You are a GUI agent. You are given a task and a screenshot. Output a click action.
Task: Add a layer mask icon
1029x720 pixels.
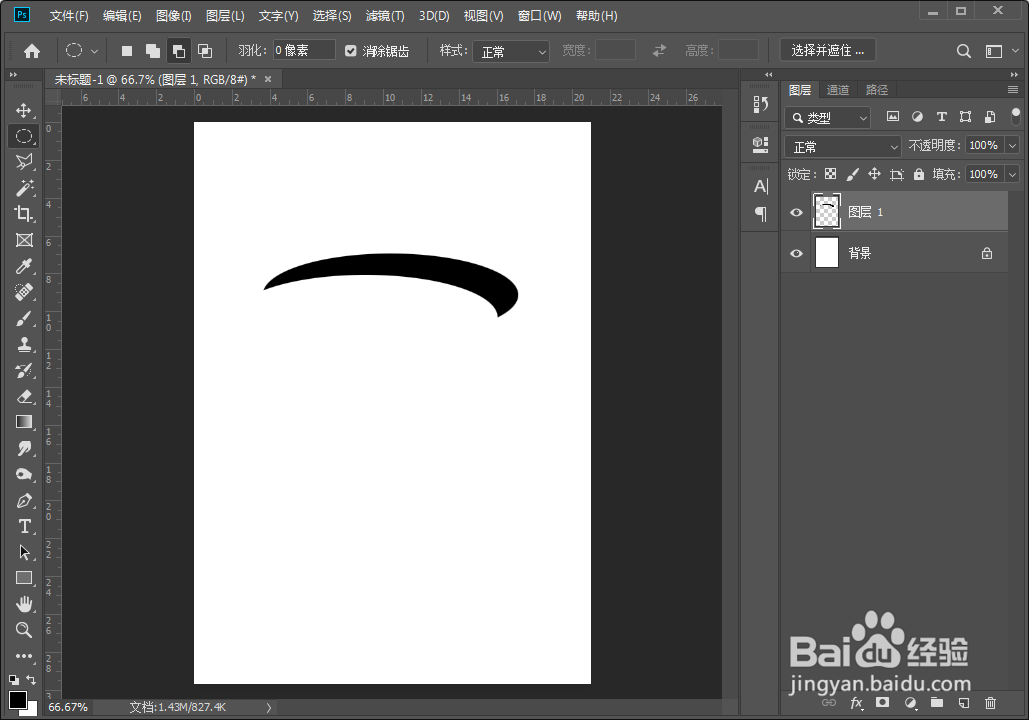(883, 703)
